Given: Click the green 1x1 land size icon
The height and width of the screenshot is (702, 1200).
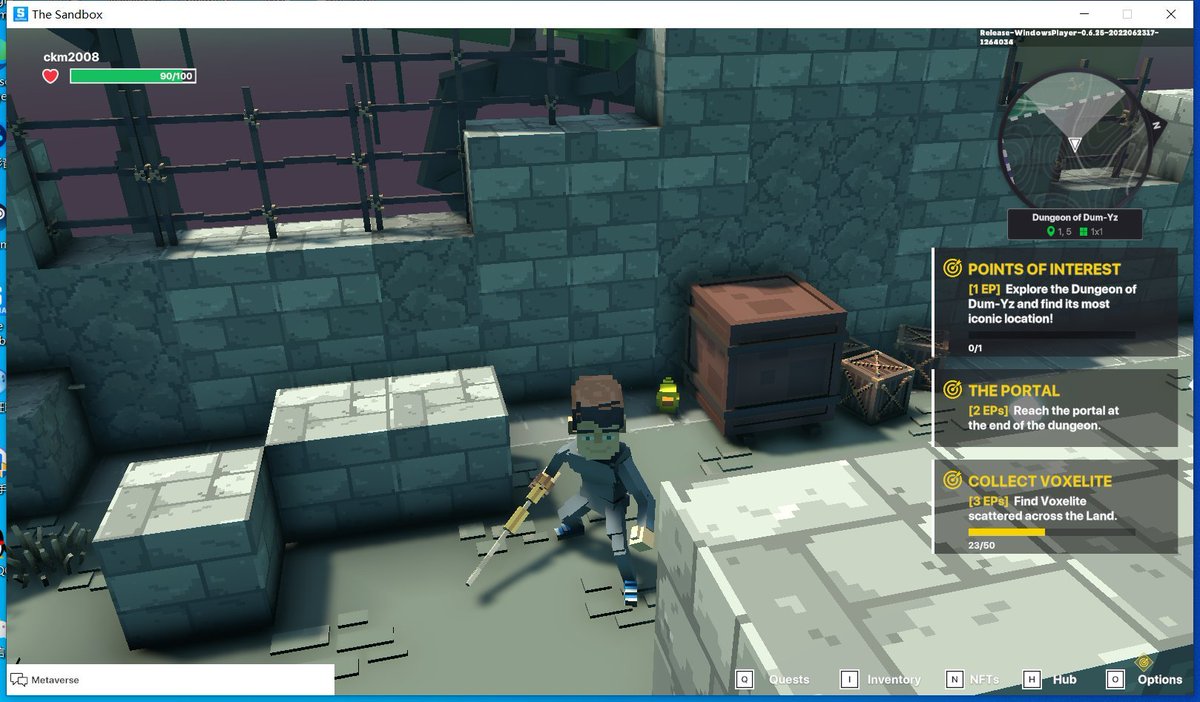Looking at the screenshot, I should (1083, 232).
